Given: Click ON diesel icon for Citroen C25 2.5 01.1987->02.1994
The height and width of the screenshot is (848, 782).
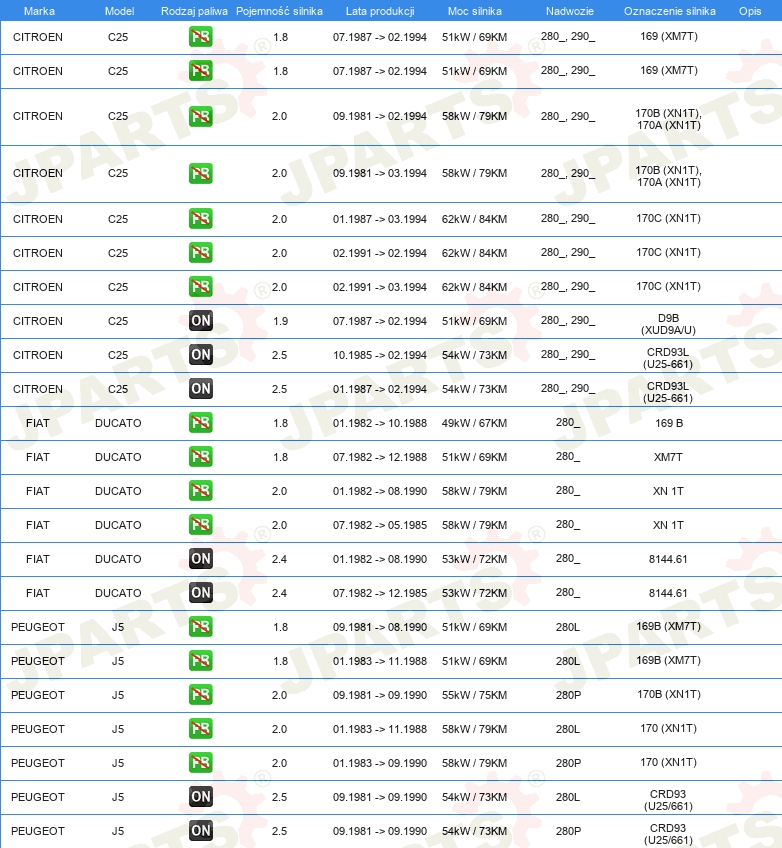Looking at the screenshot, I should click(201, 389).
